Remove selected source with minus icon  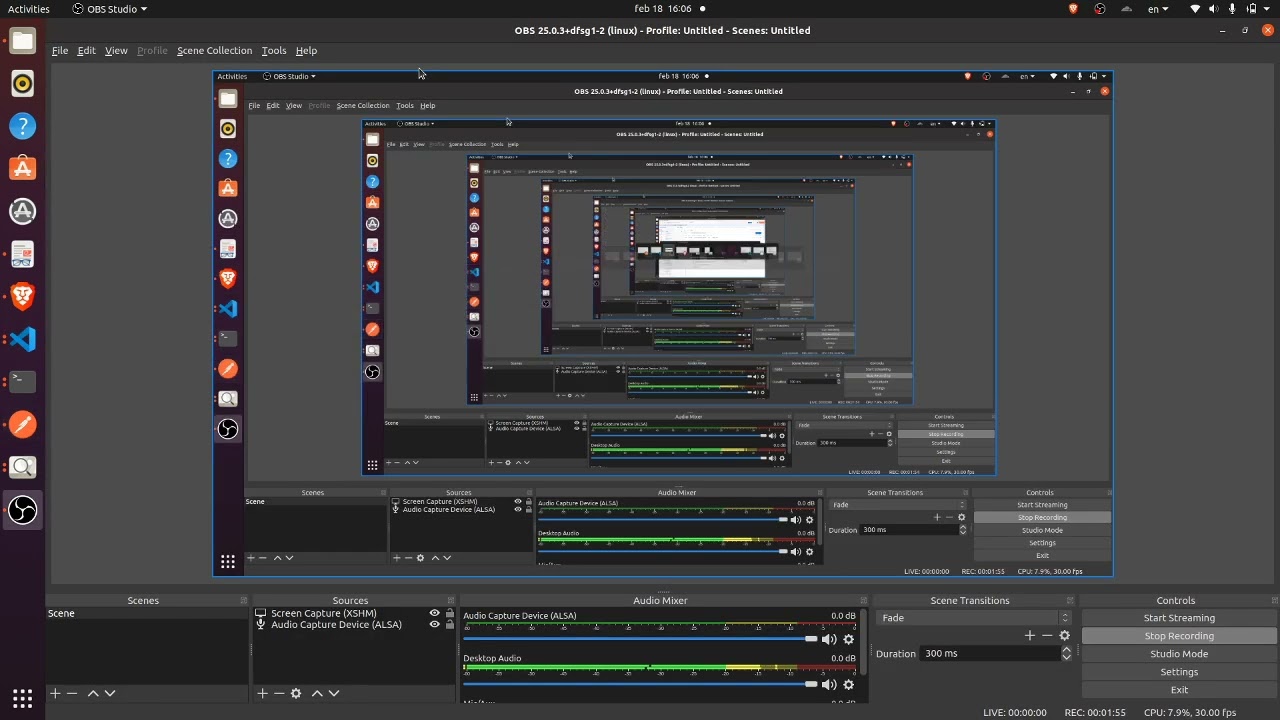(x=279, y=693)
